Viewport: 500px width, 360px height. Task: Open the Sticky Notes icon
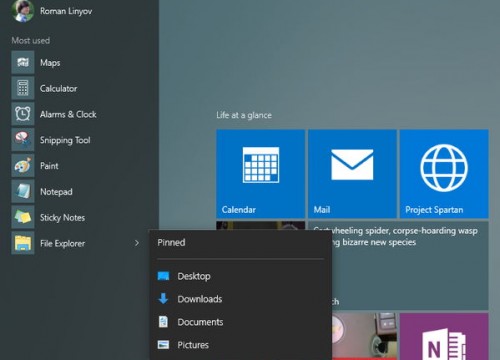tap(23, 217)
